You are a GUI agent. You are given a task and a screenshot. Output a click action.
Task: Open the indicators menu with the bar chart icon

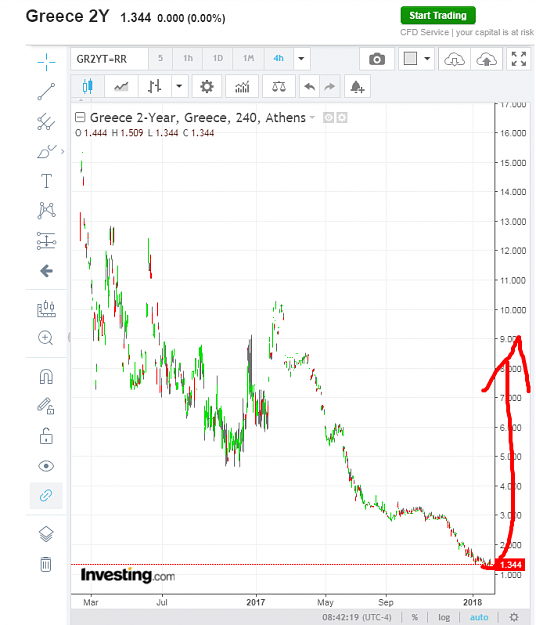[x=242, y=86]
